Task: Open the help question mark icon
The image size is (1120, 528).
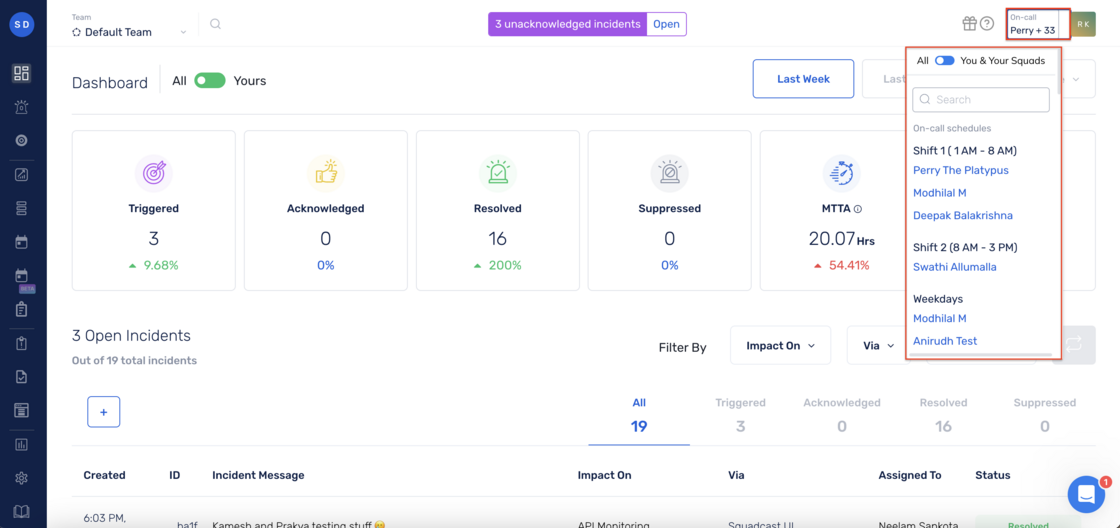Action: (x=987, y=24)
